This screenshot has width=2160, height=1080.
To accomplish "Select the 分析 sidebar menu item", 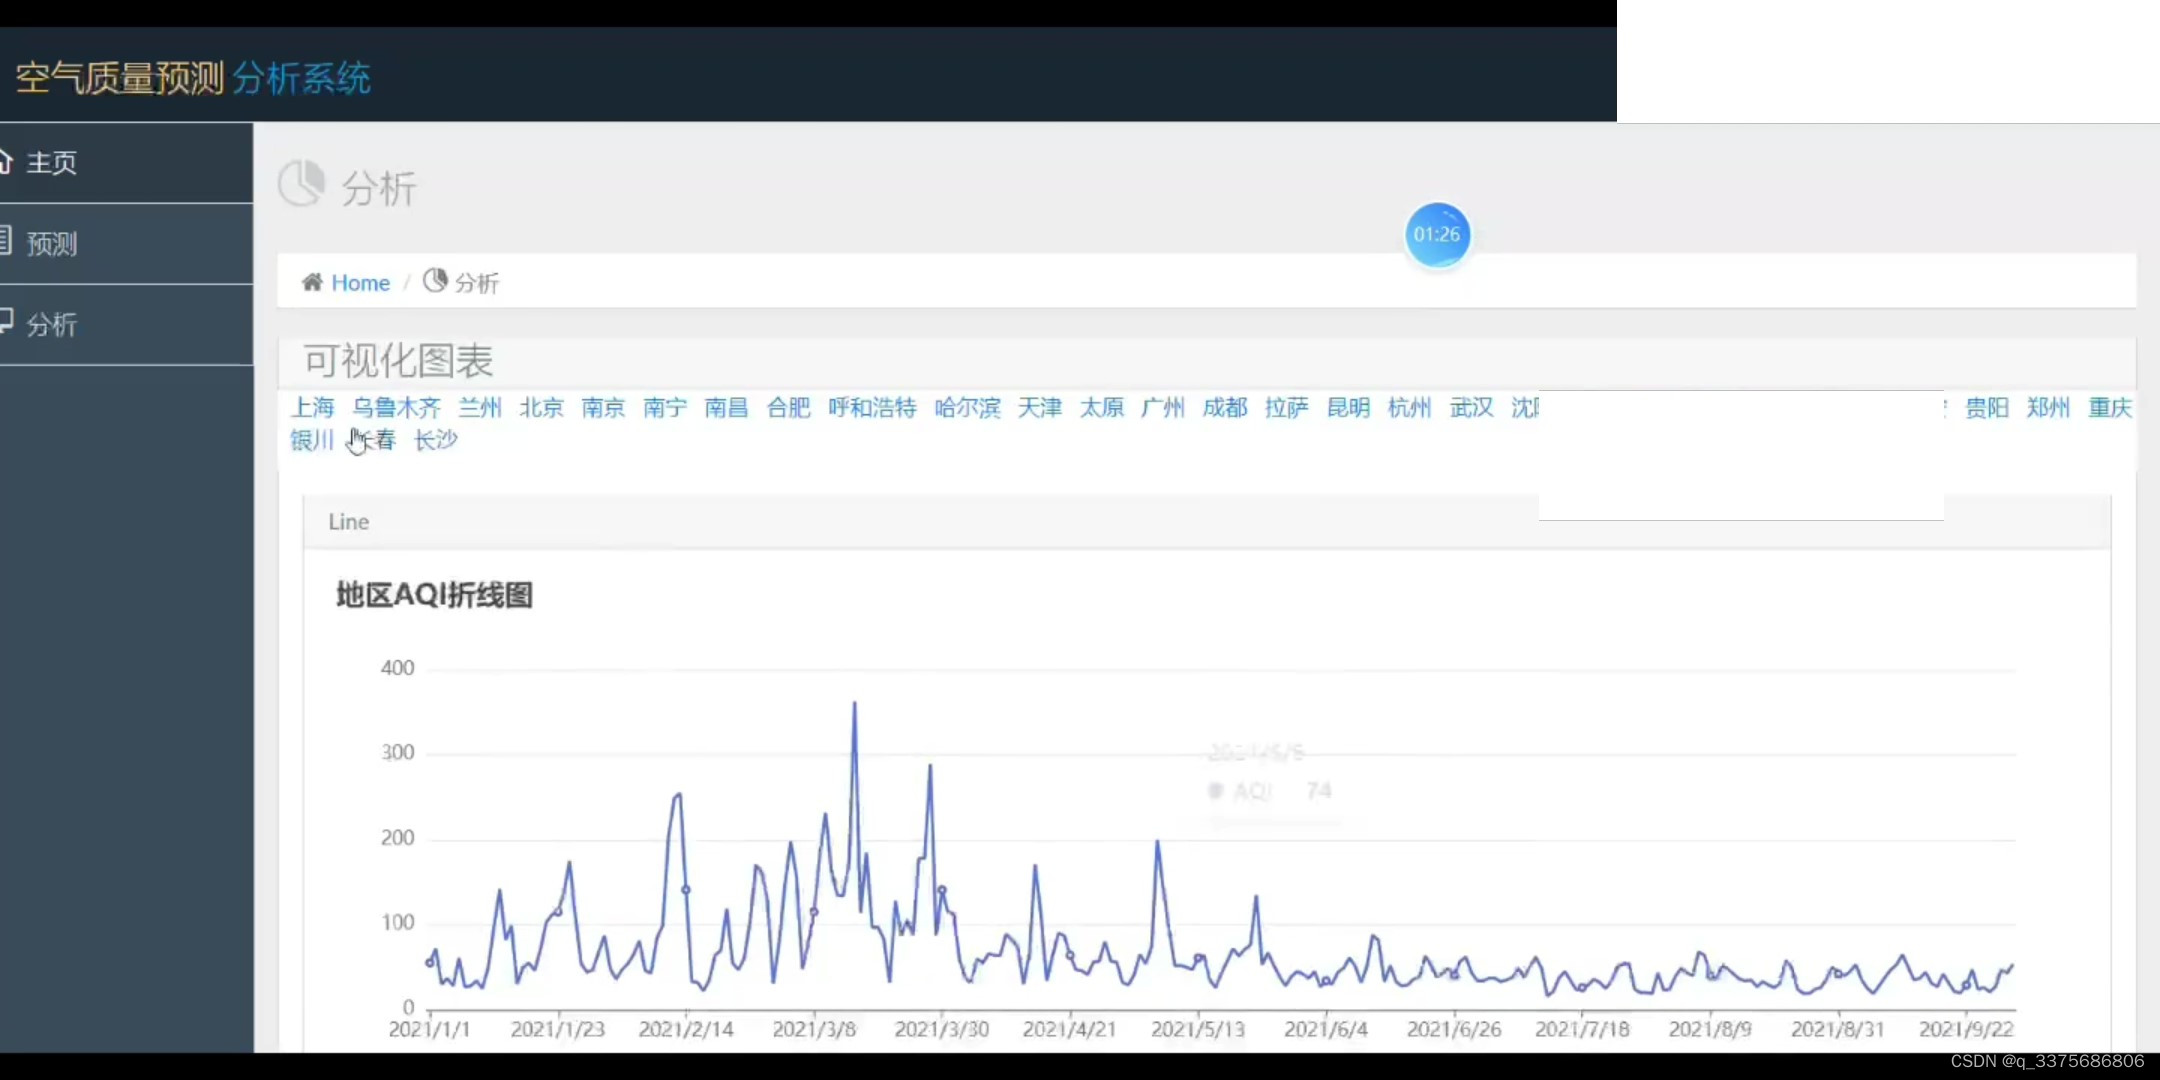I will point(52,325).
